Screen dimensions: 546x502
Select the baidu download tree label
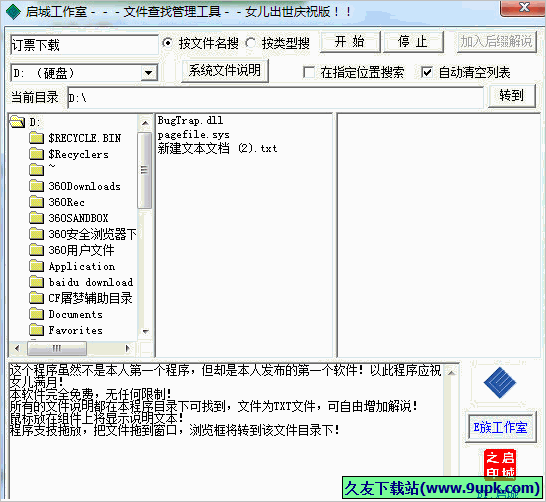coord(91,282)
